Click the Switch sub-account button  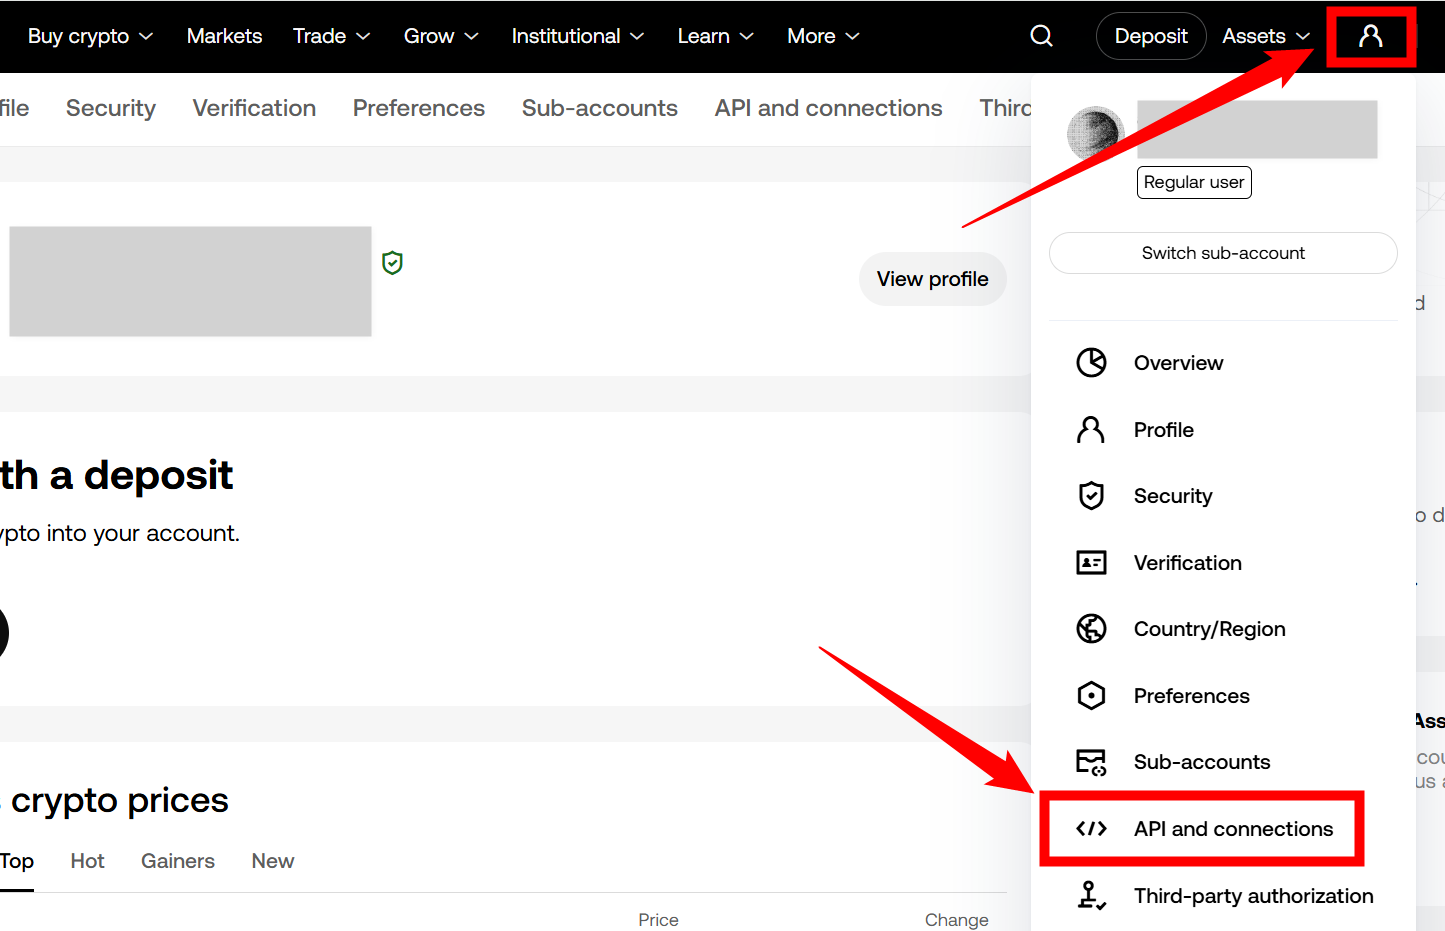(x=1222, y=253)
